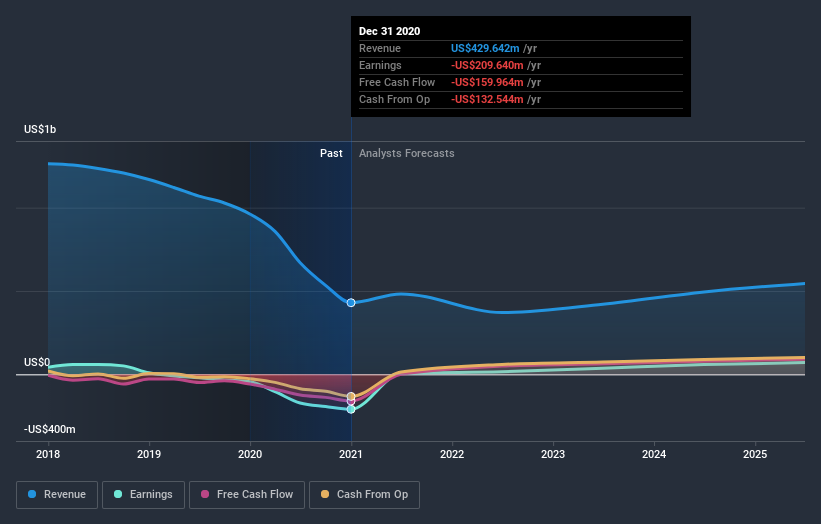Click the Analysts Forecasts label
This screenshot has width=821, height=524.
[x=406, y=153]
